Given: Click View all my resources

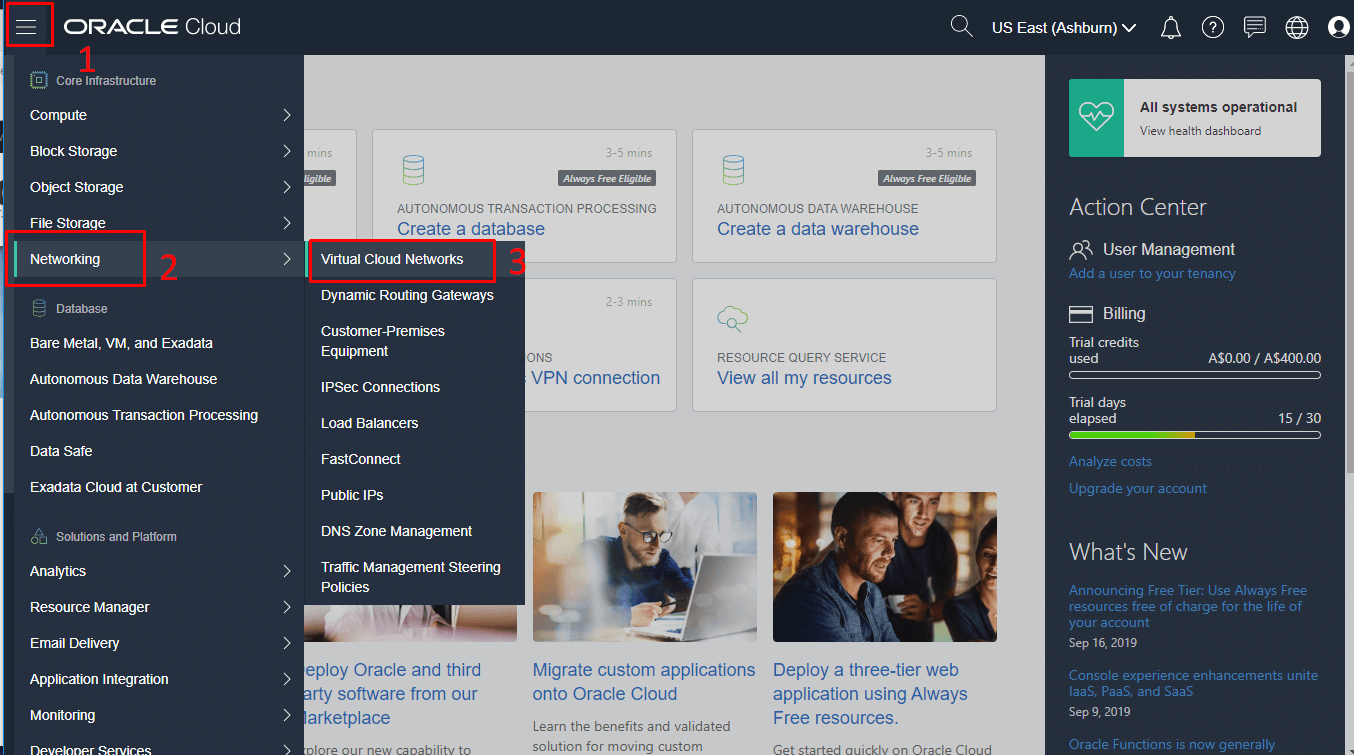Looking at the screenshot, I should pyautogui.click(x=804, y=378).
